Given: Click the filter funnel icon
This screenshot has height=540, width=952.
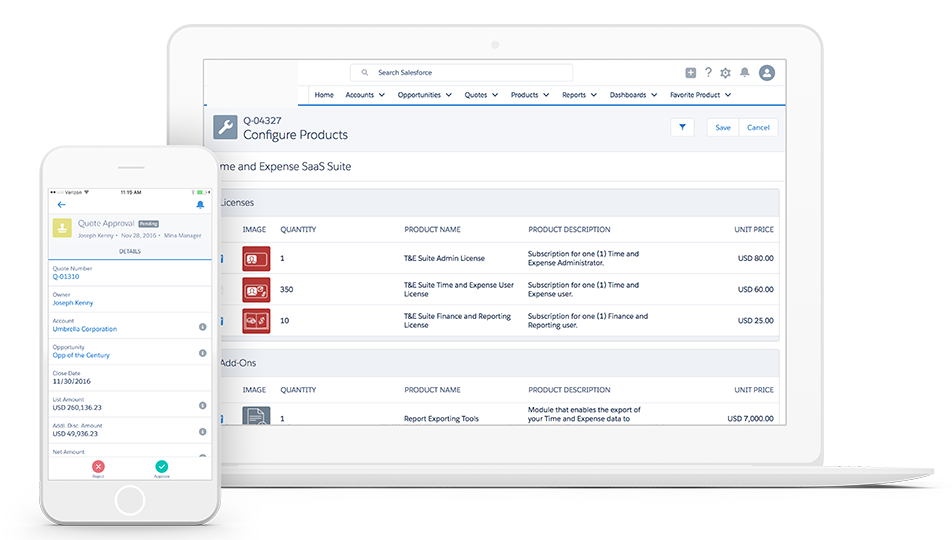Looking at the screenshot, I should 682,128.
